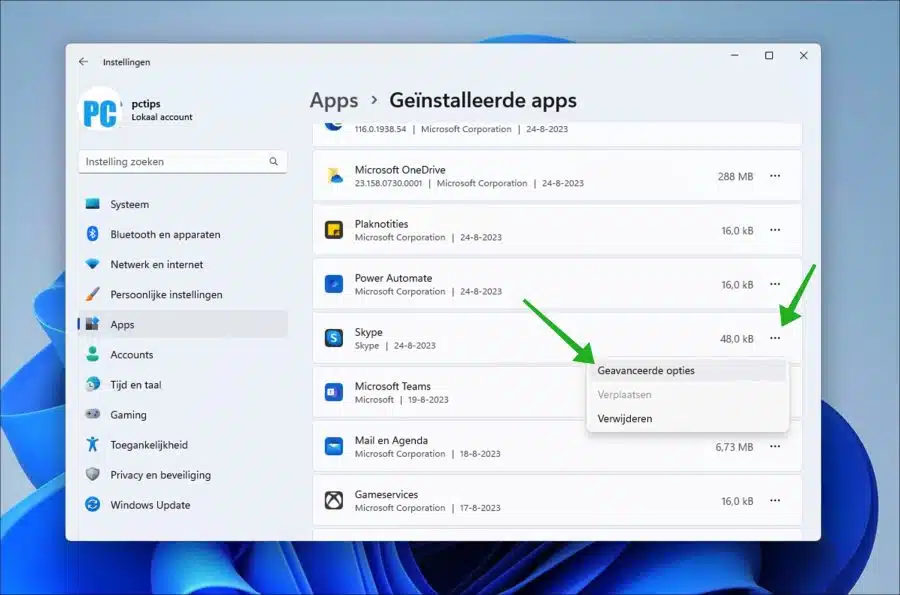Open more options for Mail en Agenda
The width and height of the screenshot is (900, 595).
click(775, 446)
